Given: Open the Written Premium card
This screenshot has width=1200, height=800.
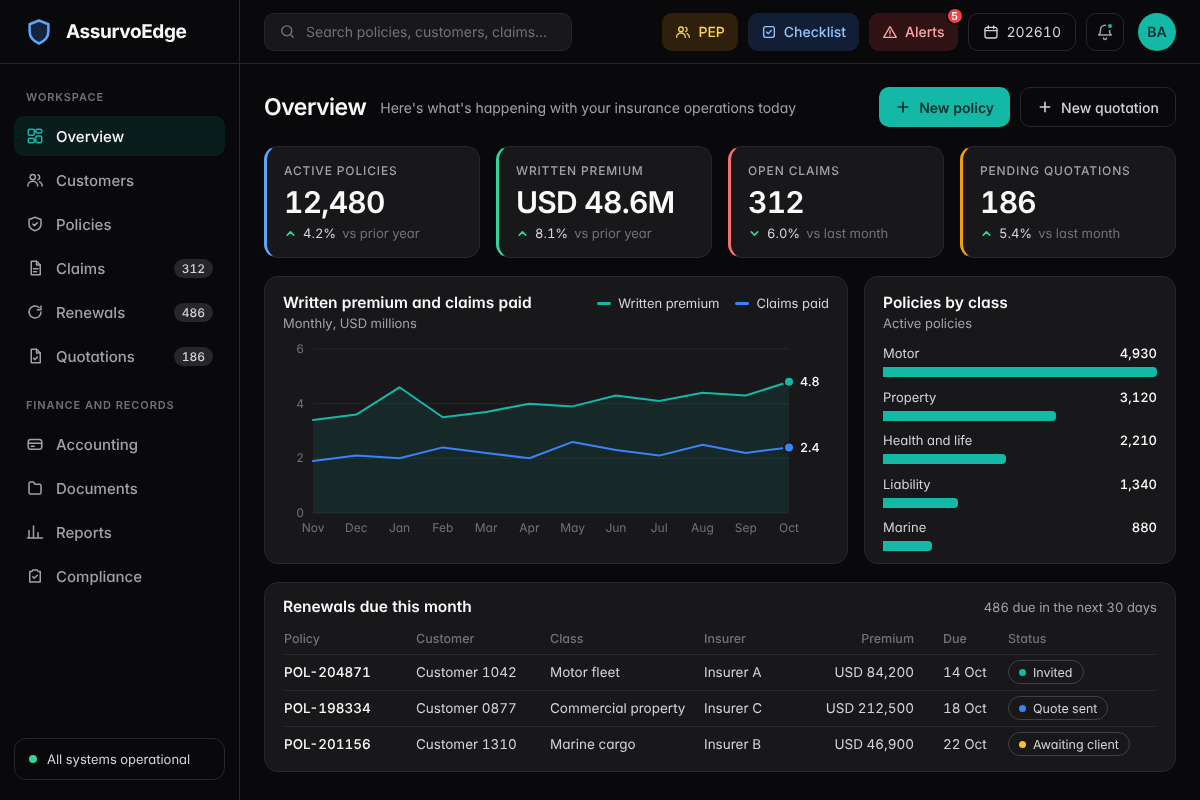Looking at the screenshot, I should point(604,202).
